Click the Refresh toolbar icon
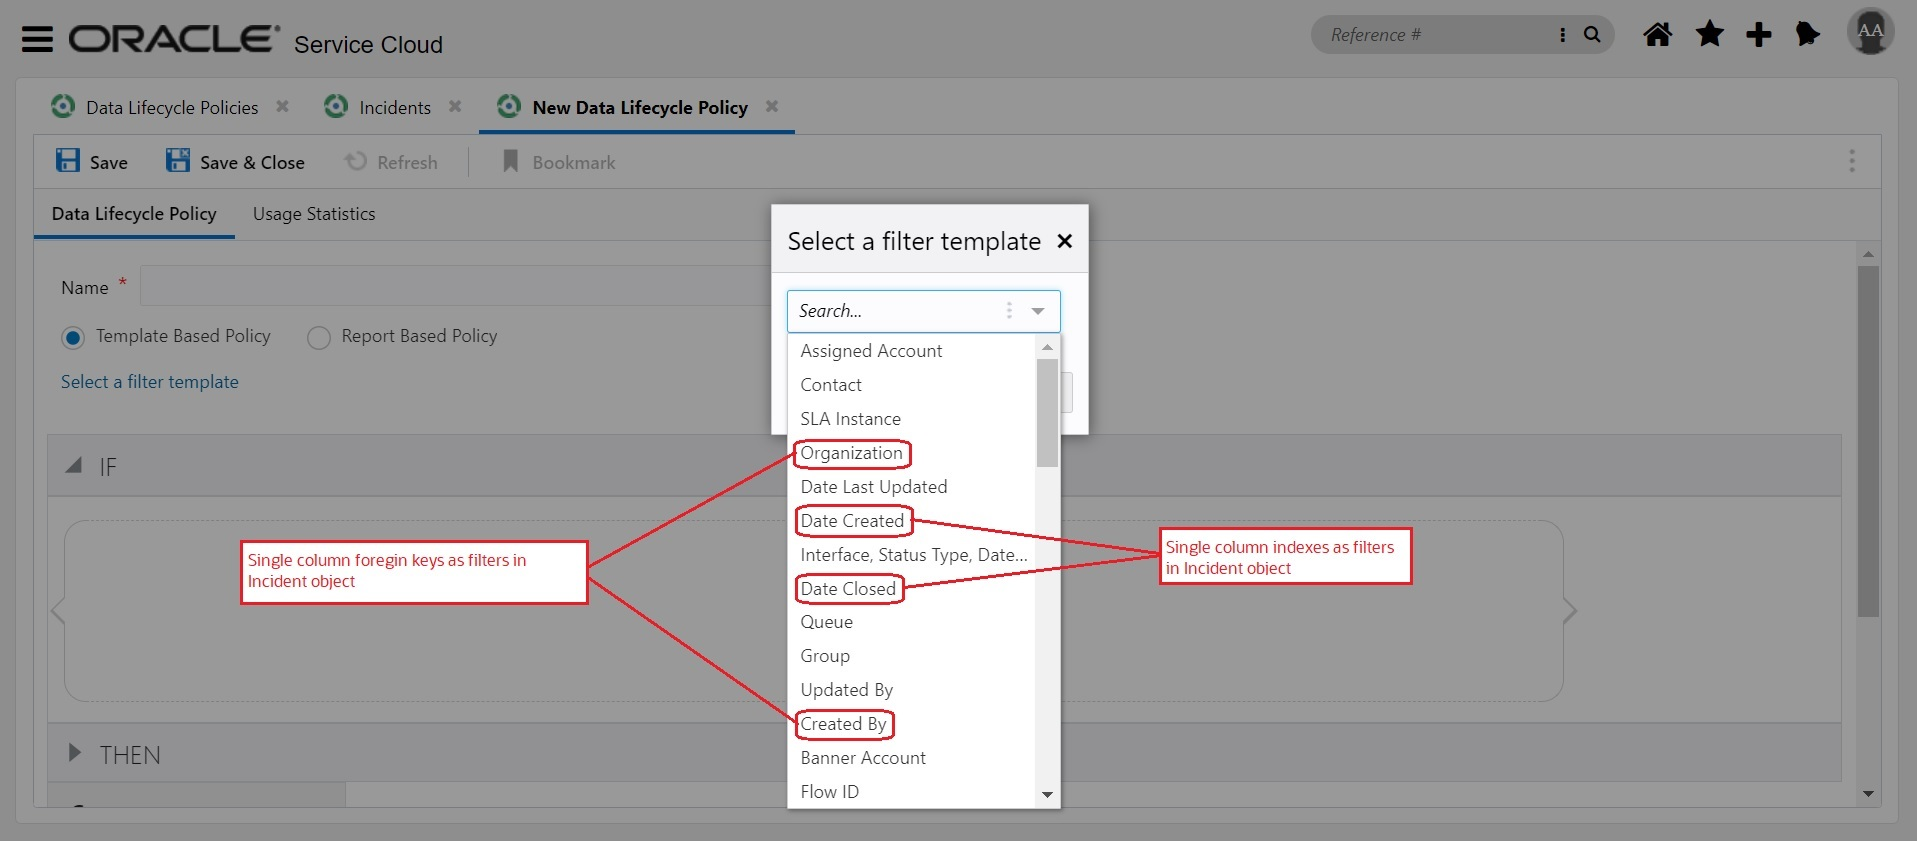Screen dimensions: 1917x841 point(356,161)
